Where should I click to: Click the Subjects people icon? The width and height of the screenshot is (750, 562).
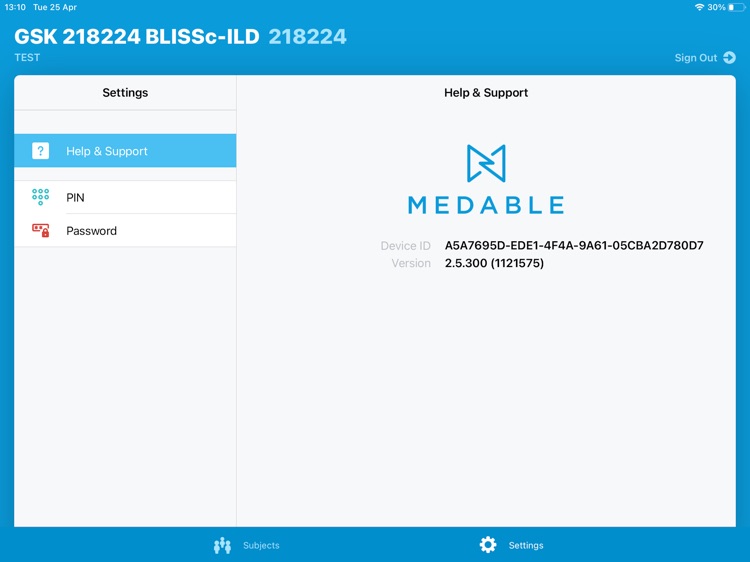click(222, 545)
